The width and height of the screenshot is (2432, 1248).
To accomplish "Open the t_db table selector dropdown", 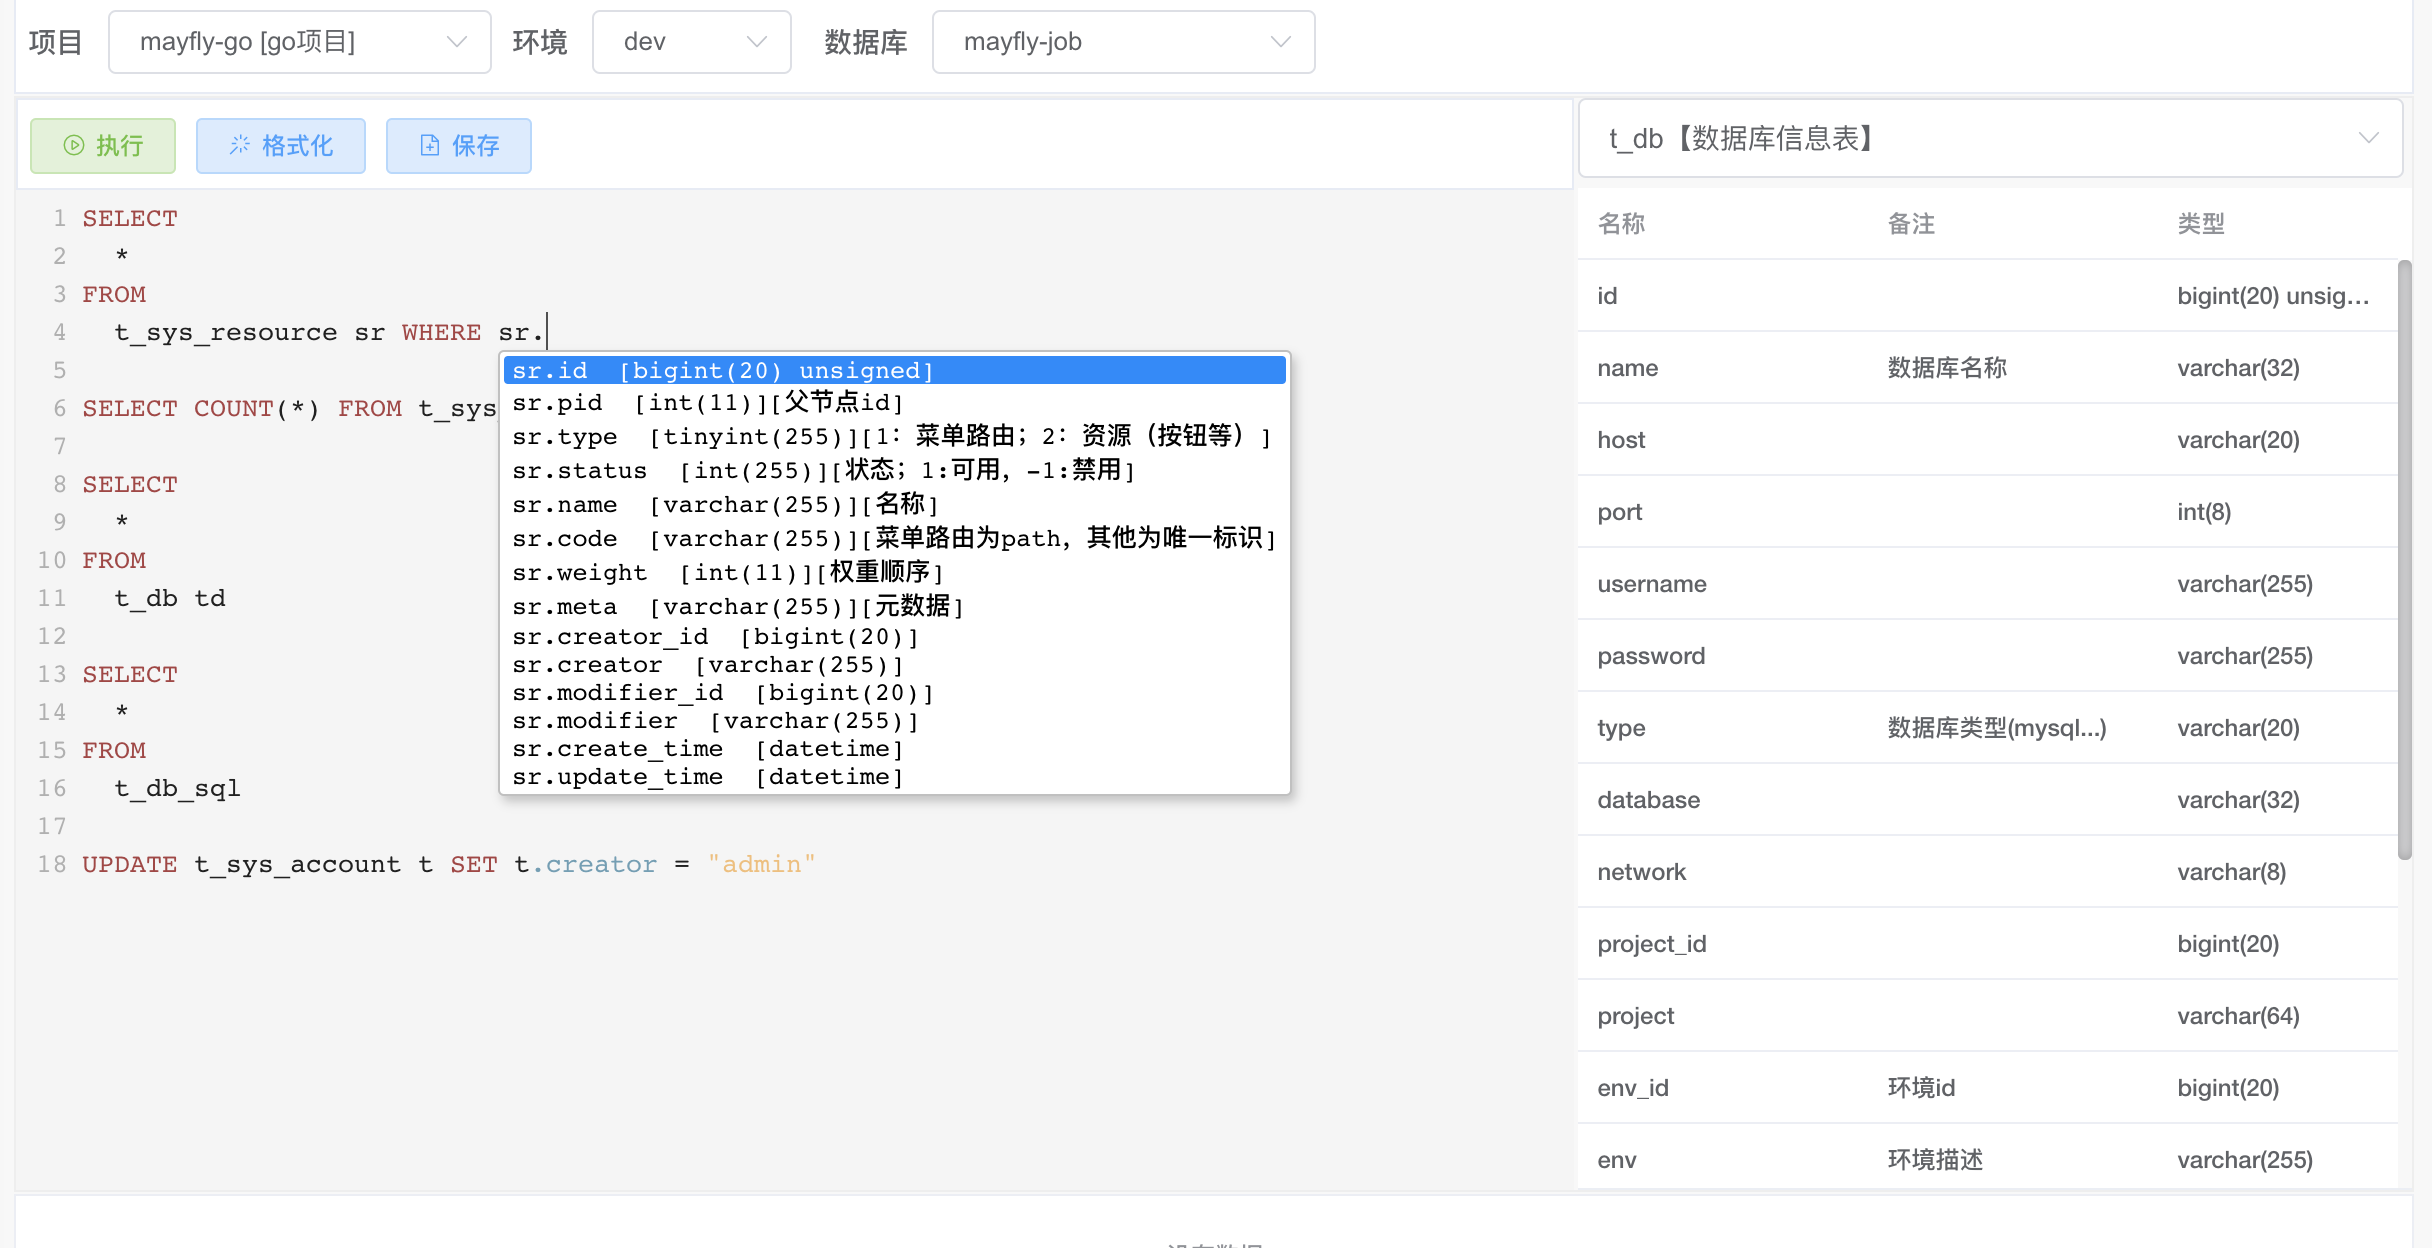I will (x=1990, y=138).
